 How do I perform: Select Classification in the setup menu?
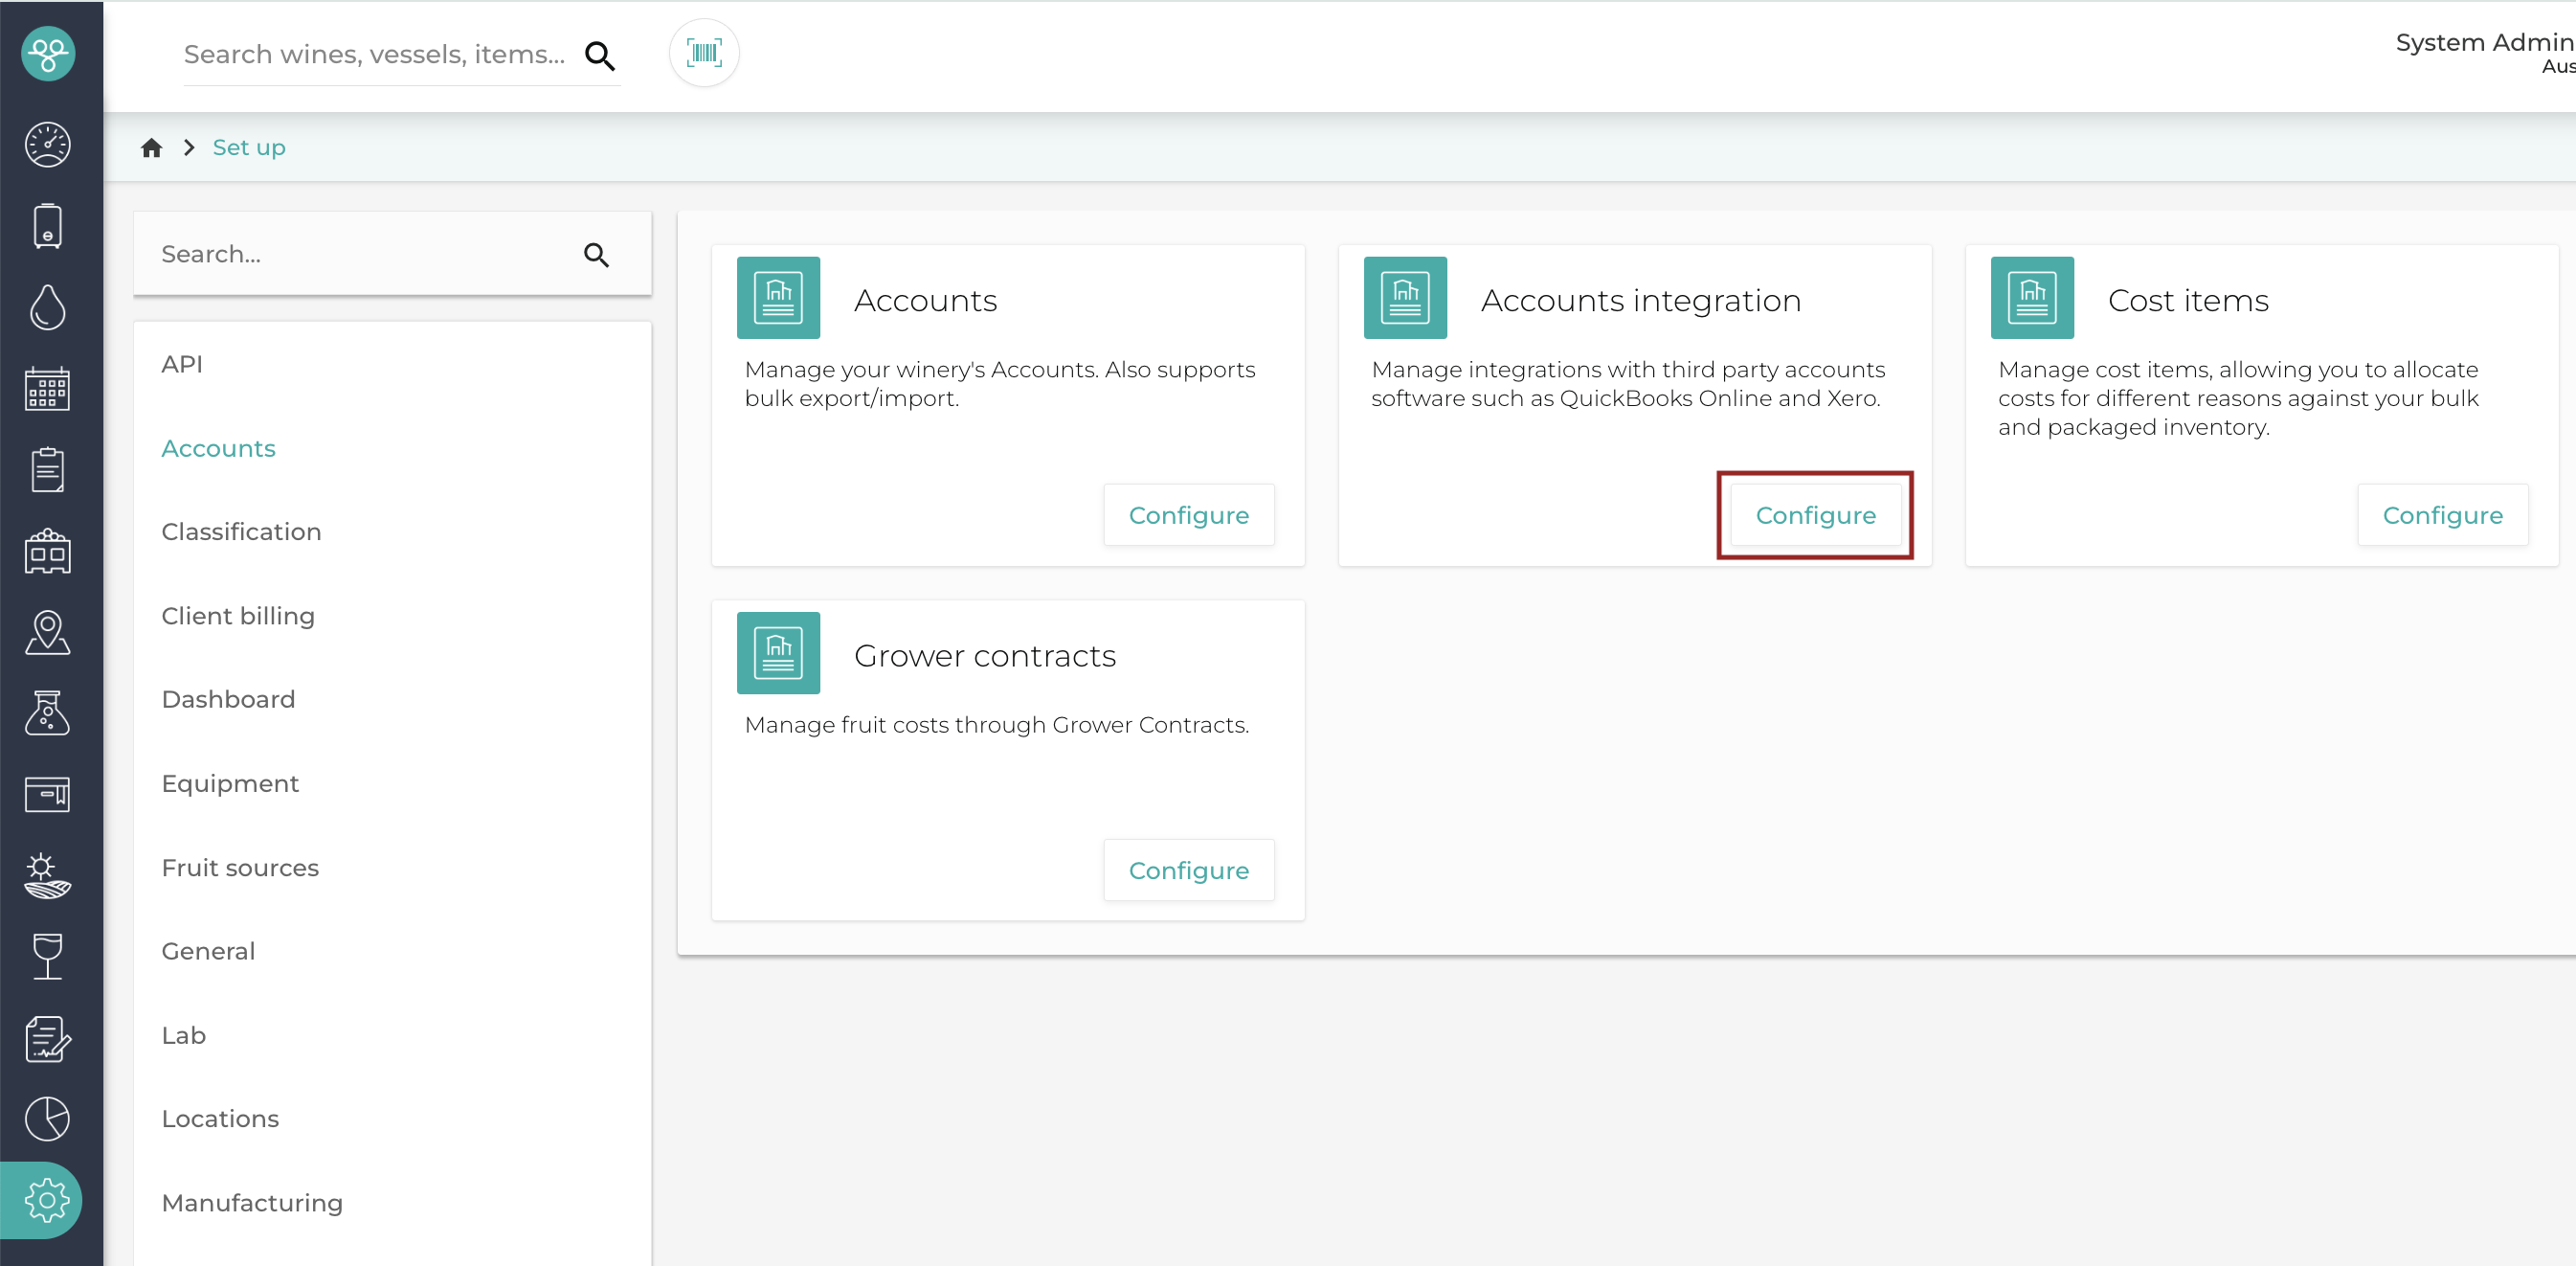click(x=241, y=532)
